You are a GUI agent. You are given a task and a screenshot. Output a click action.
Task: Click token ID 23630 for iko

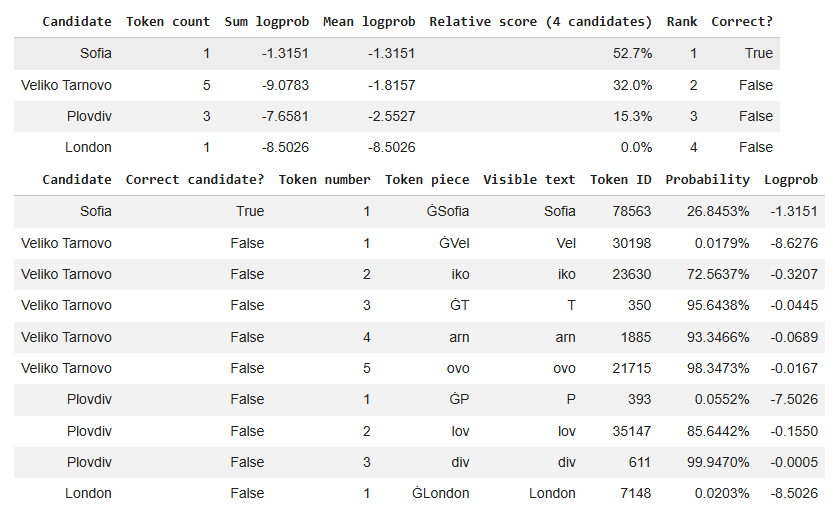[632, 274]
